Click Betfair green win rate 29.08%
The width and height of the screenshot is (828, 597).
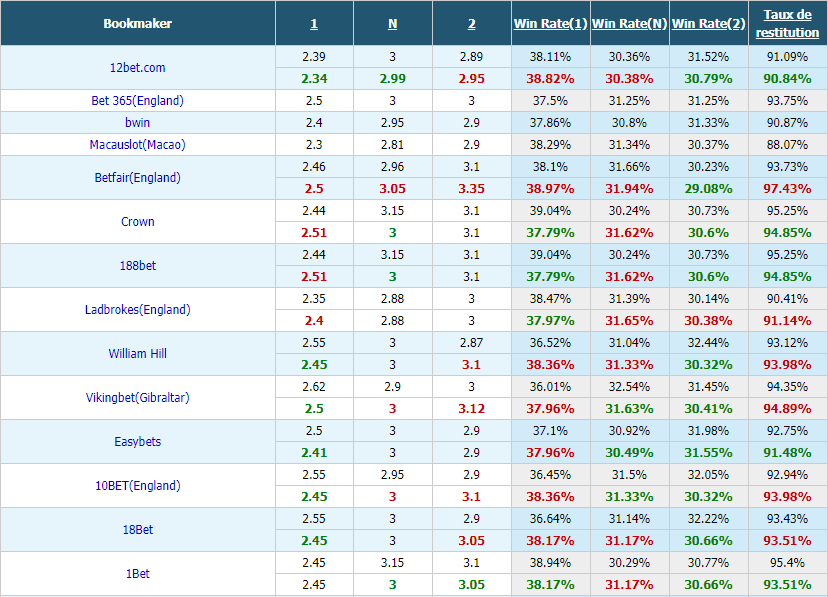pyautogui.click(x=708, y=188)
